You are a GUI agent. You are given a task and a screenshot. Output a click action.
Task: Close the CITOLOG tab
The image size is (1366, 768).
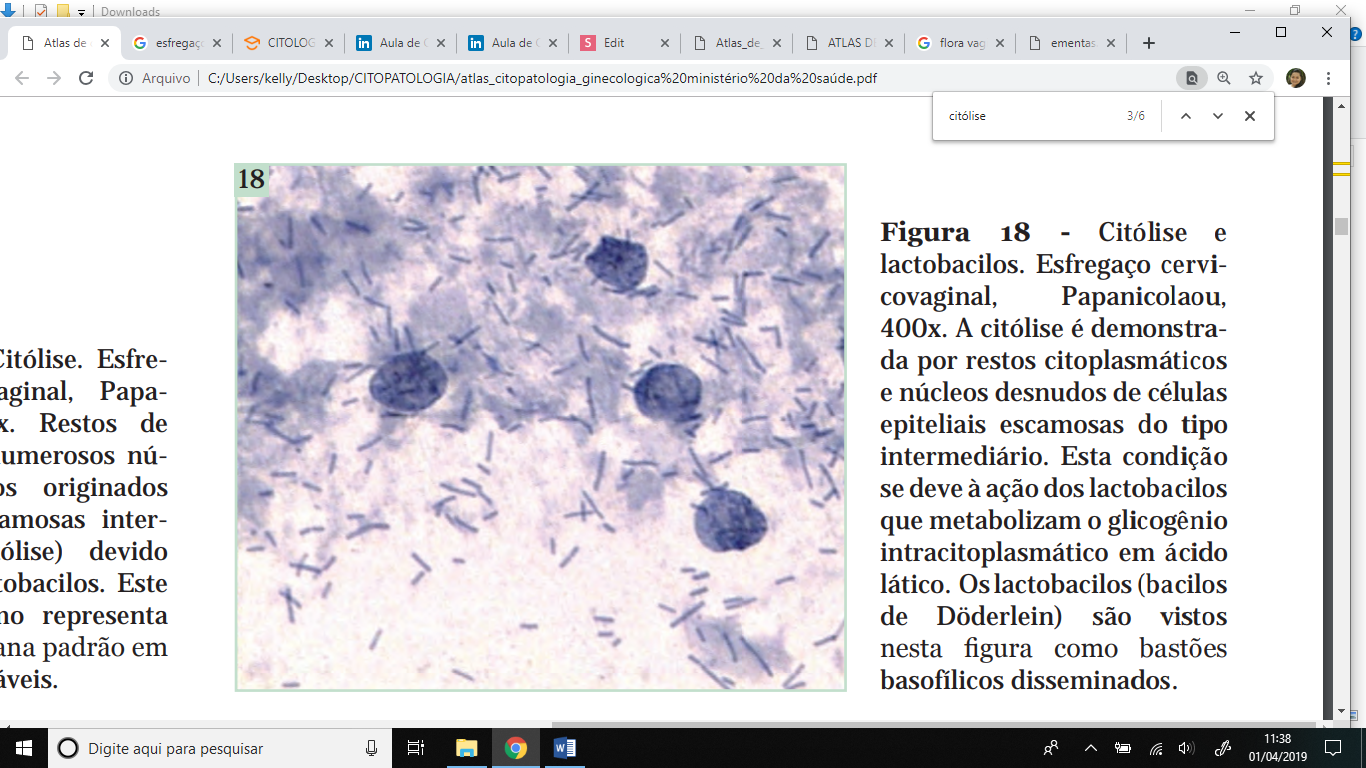click(329, 43)
